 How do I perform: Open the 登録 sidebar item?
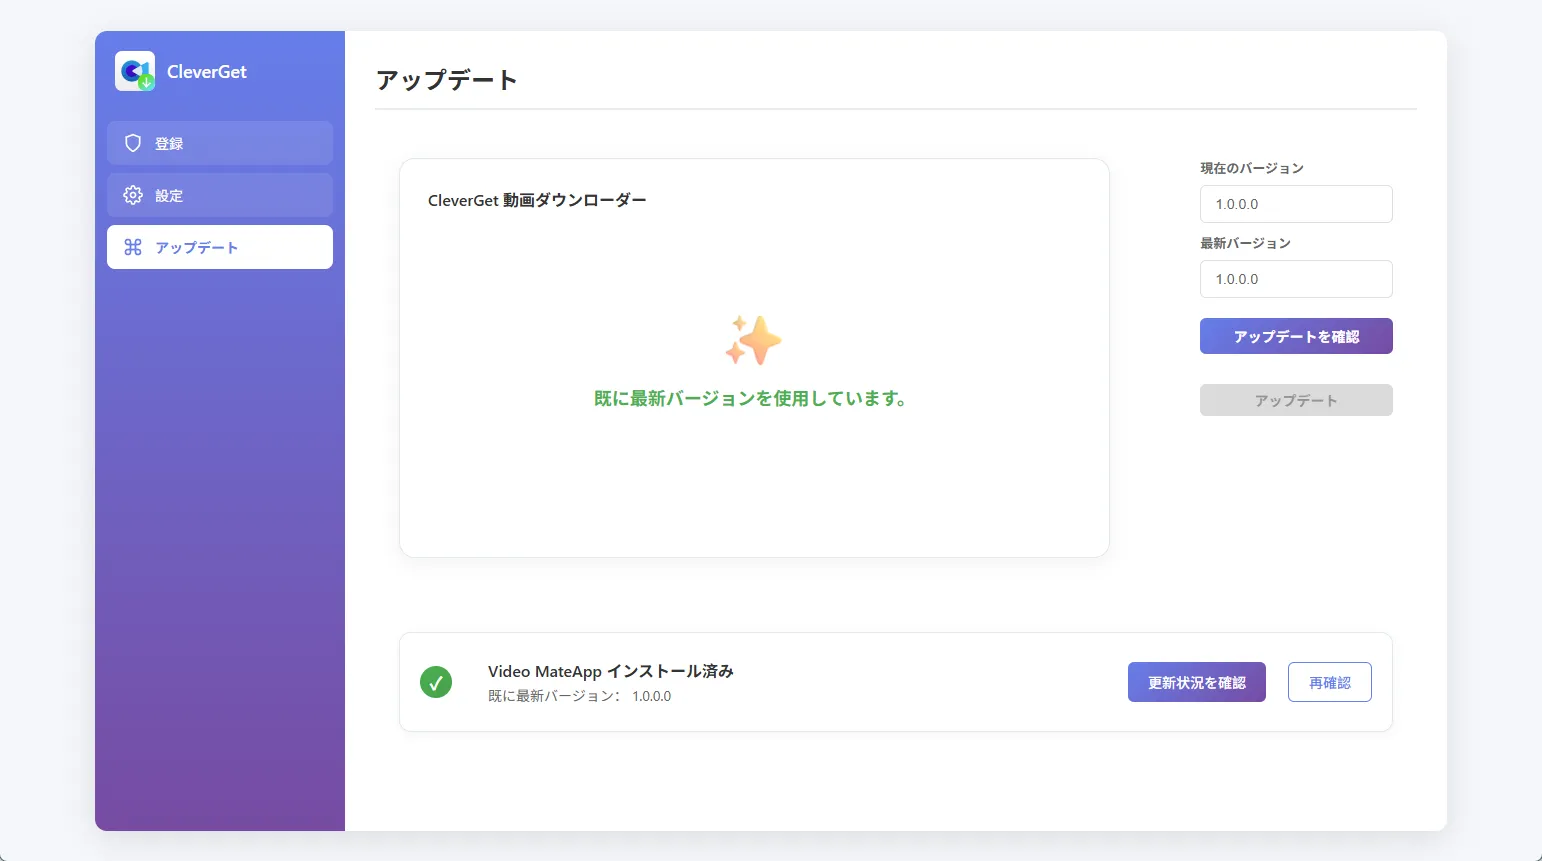pyautogui.click(x=220, y=143)
